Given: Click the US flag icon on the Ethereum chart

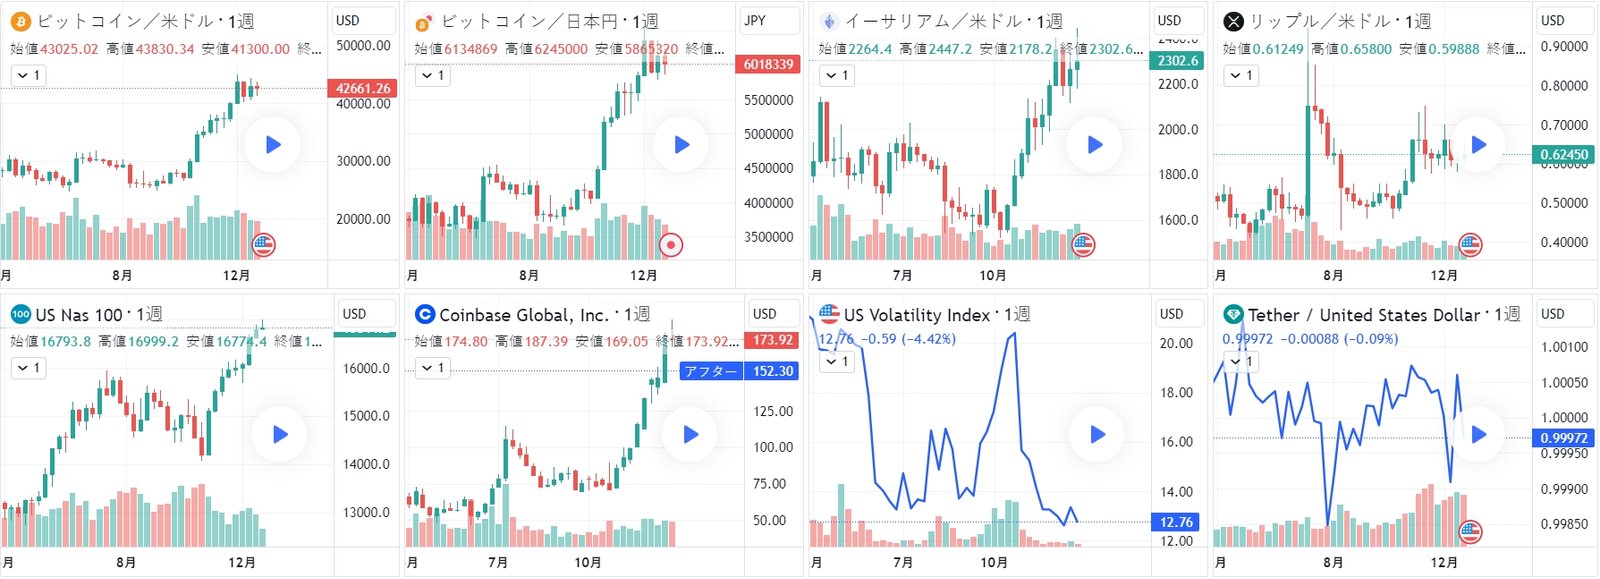Looking at the screenshot, I should tap(1083, 244).
